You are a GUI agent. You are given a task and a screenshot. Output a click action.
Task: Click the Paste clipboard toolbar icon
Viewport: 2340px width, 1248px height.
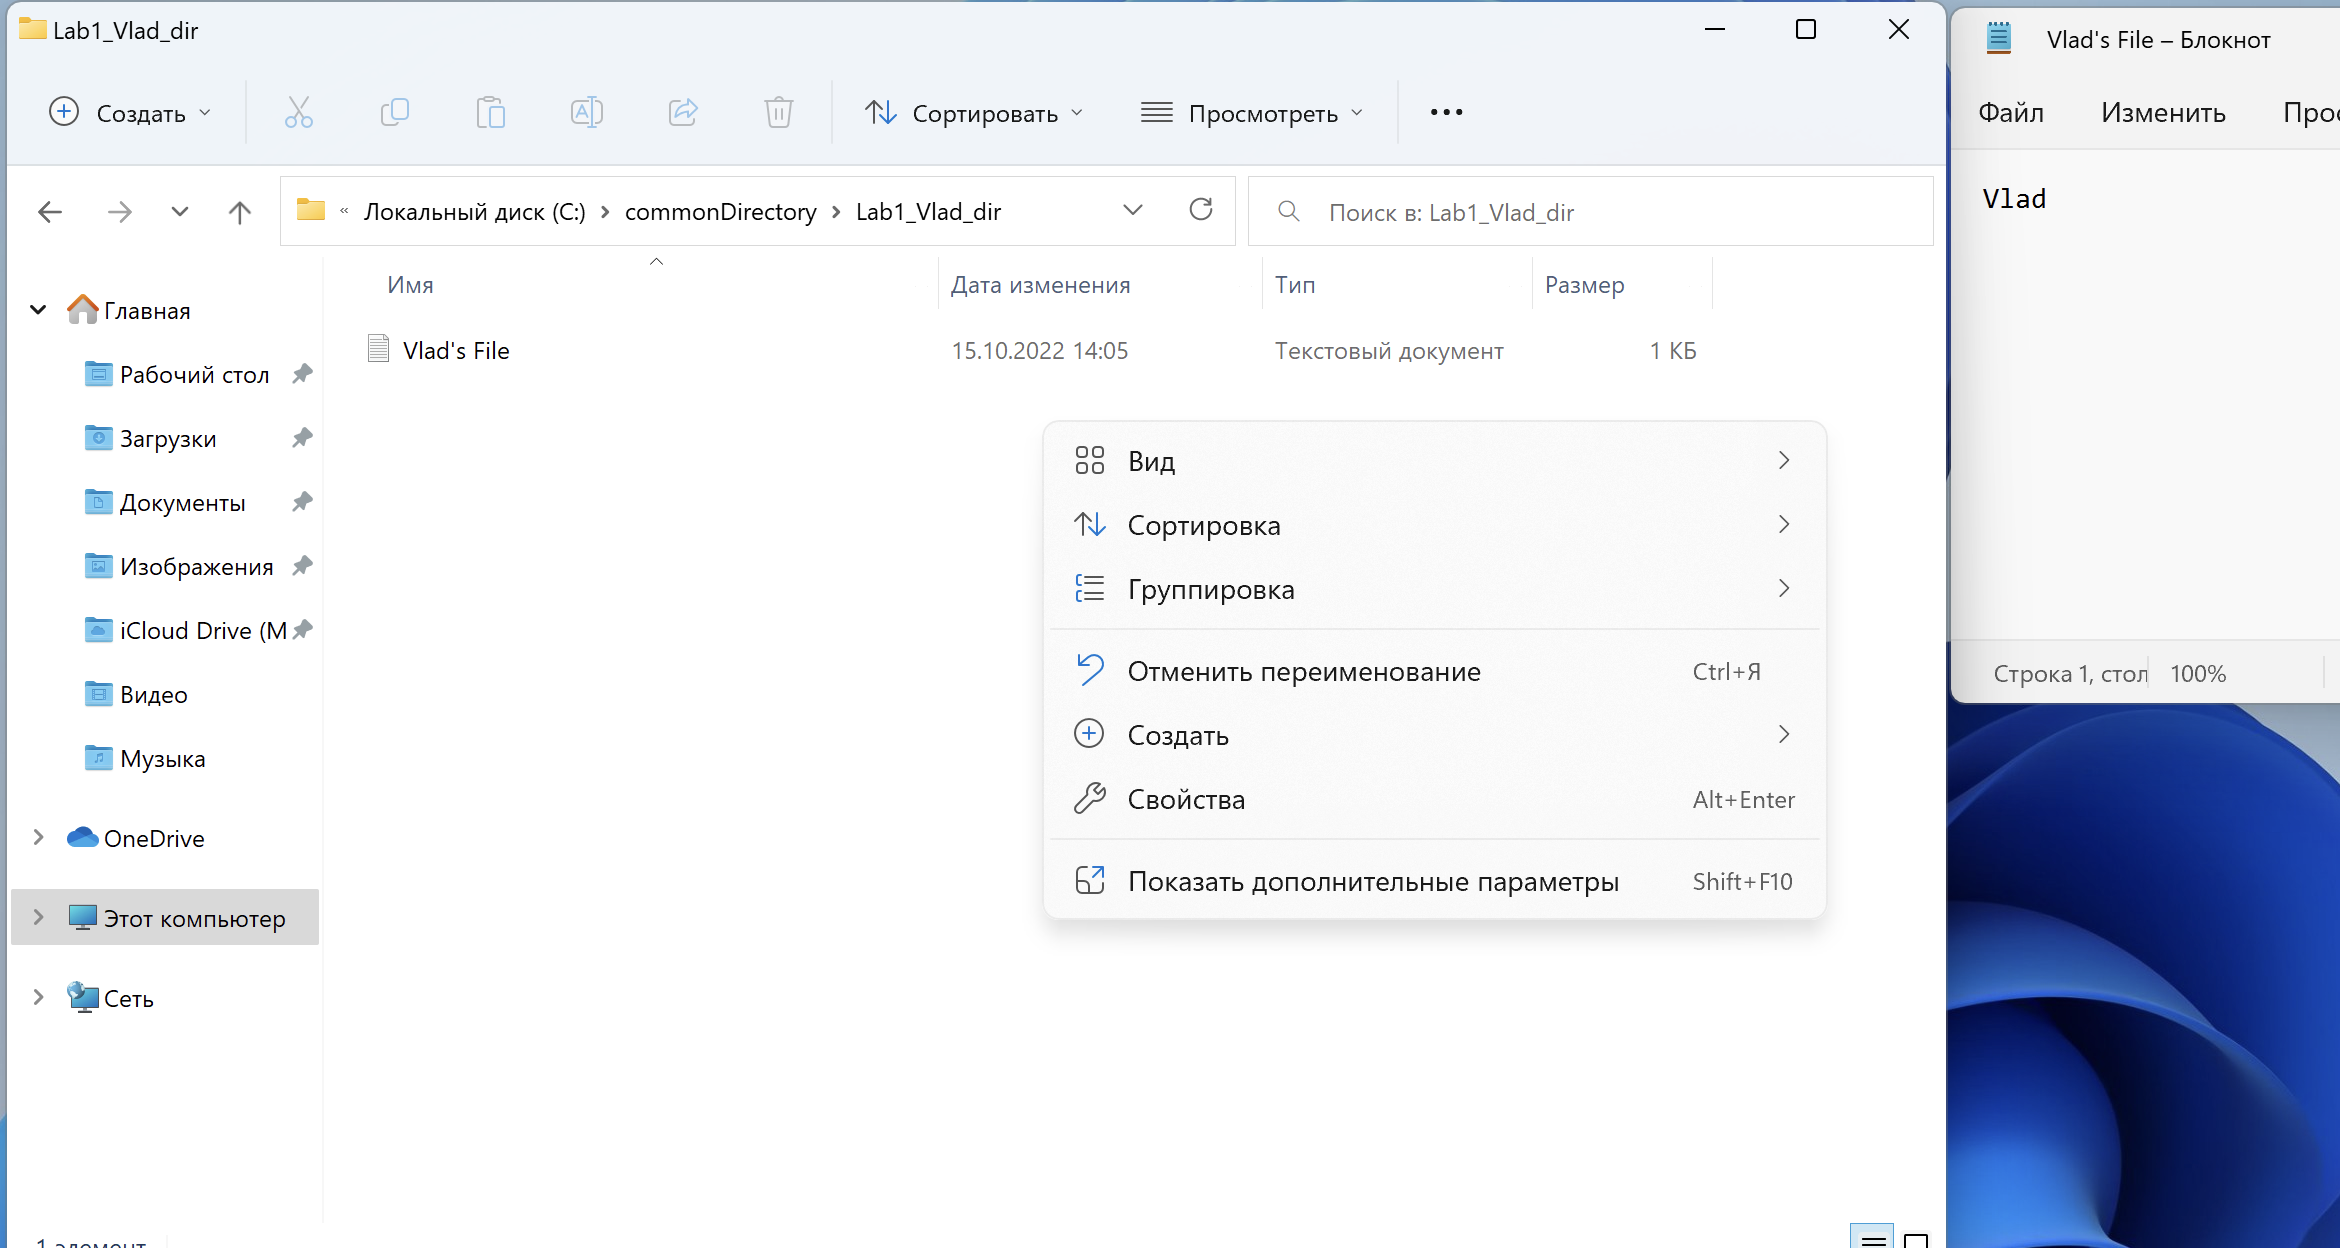(x=490, y=112)
